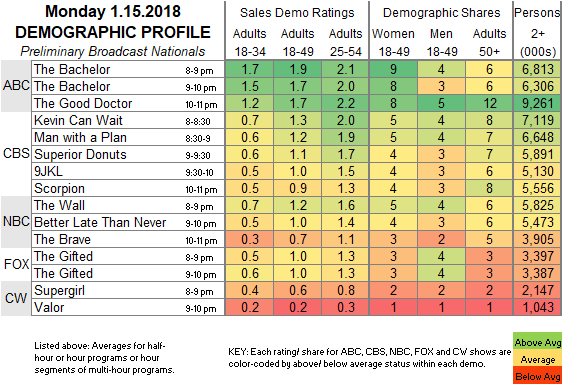The image size is (562, 384).
Task: Click the CBS network label
Action: (16, 153)
